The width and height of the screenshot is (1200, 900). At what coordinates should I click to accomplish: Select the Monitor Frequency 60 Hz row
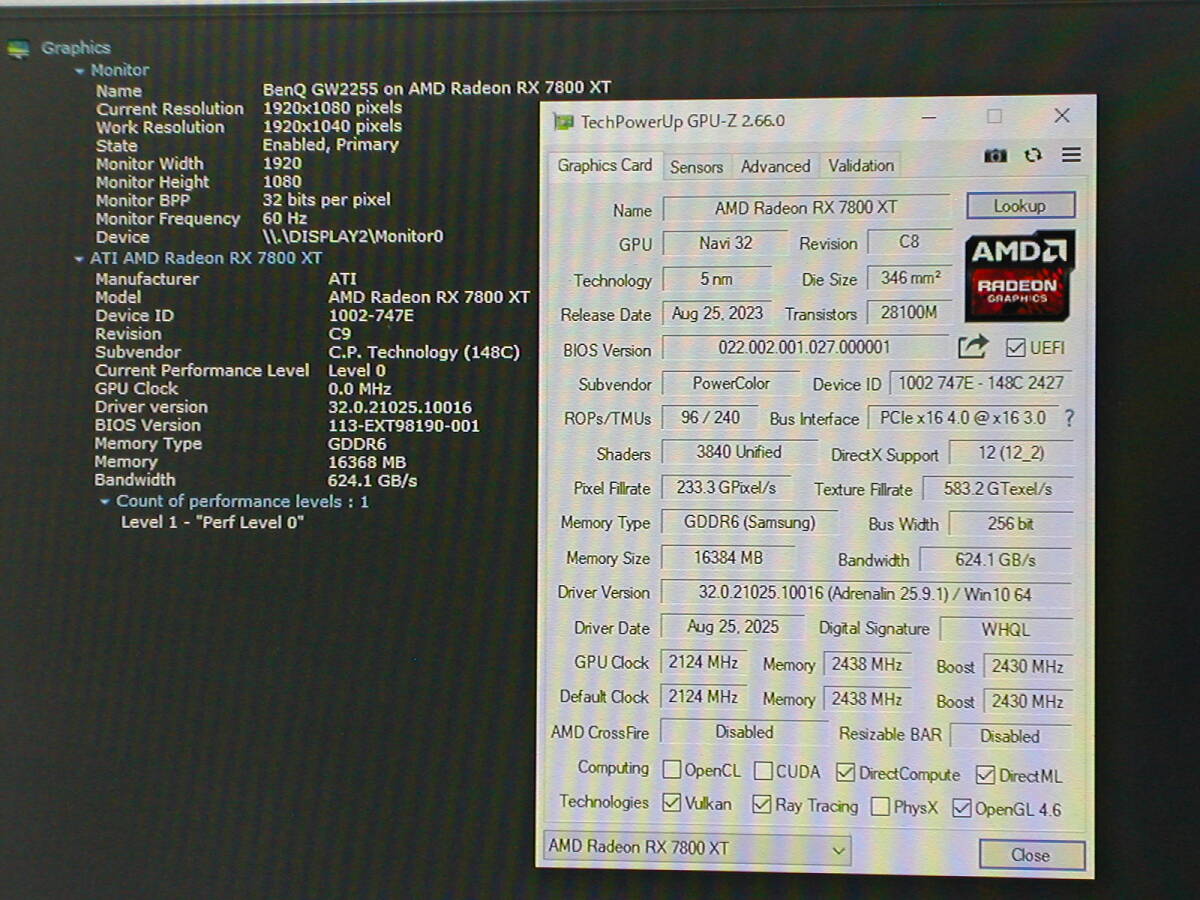pos(202,219)
